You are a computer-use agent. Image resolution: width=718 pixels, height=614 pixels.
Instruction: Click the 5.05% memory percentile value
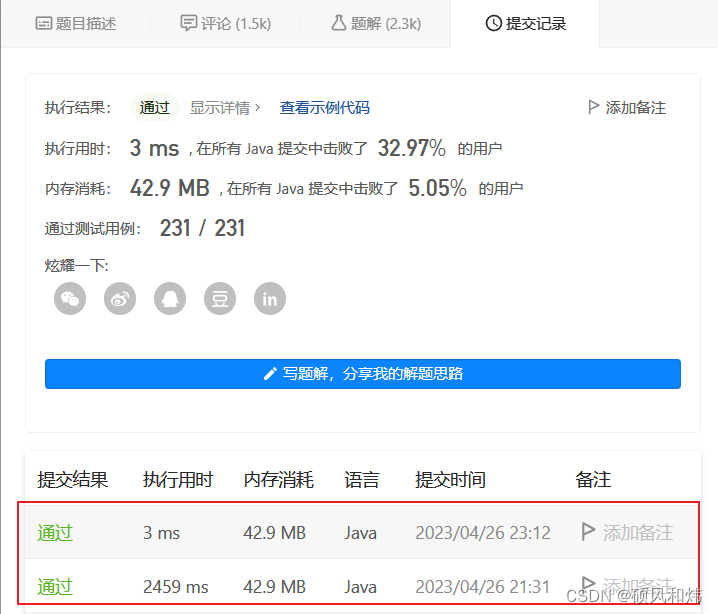point(437,188)
